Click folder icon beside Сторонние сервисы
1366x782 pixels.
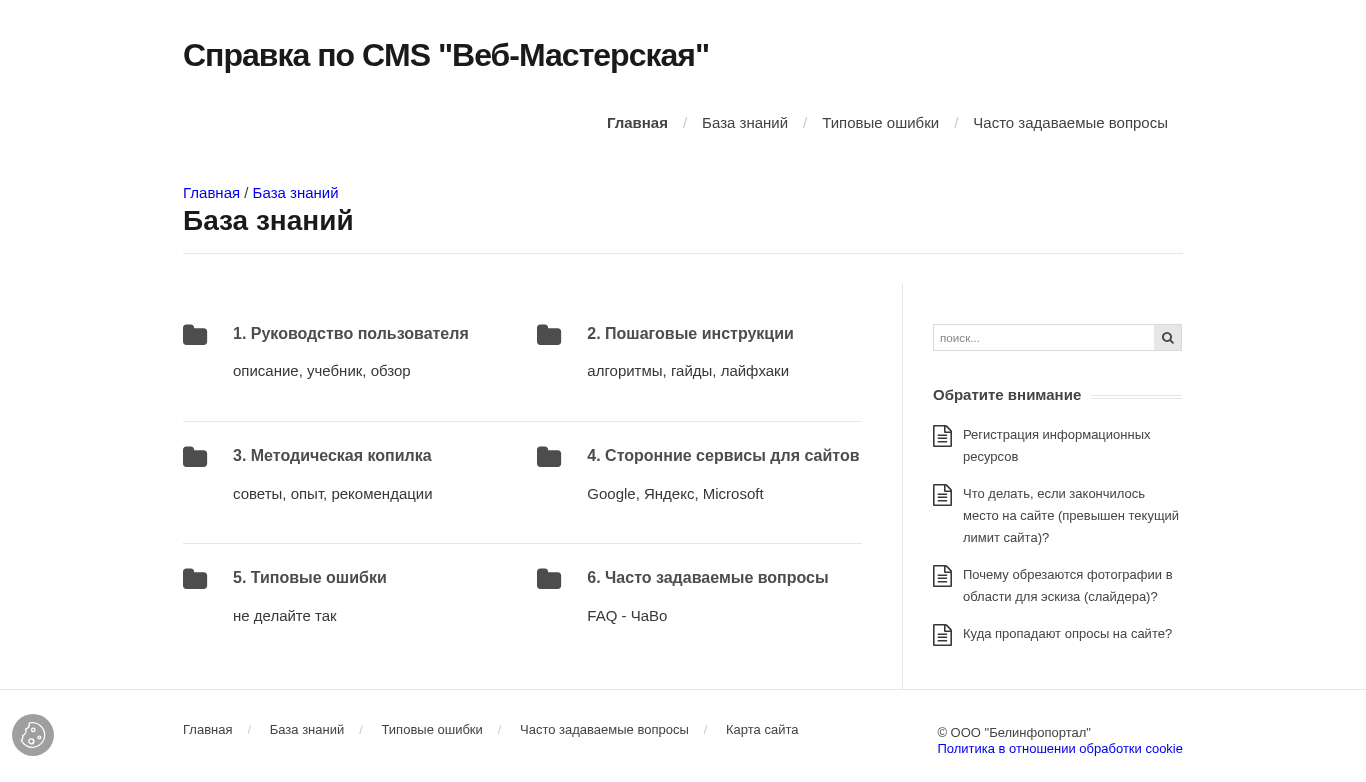[549, 457]
